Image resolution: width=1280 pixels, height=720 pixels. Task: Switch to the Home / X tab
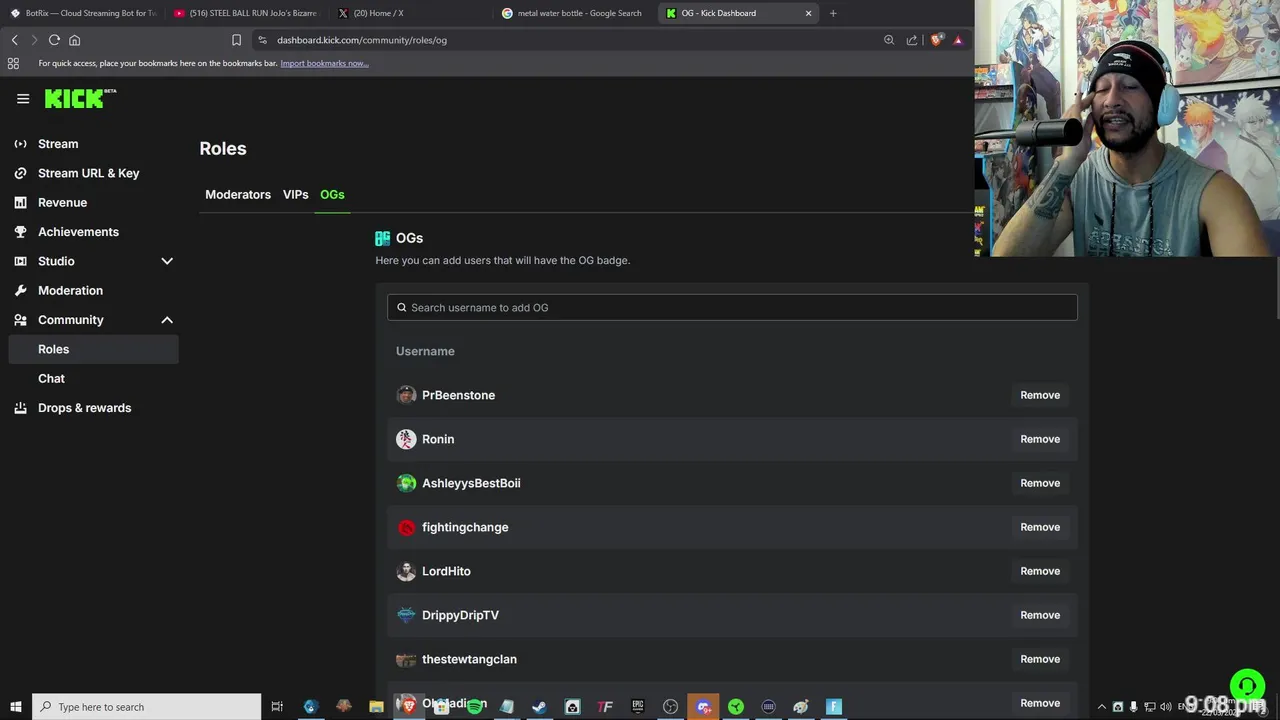[x=410, y=13]
